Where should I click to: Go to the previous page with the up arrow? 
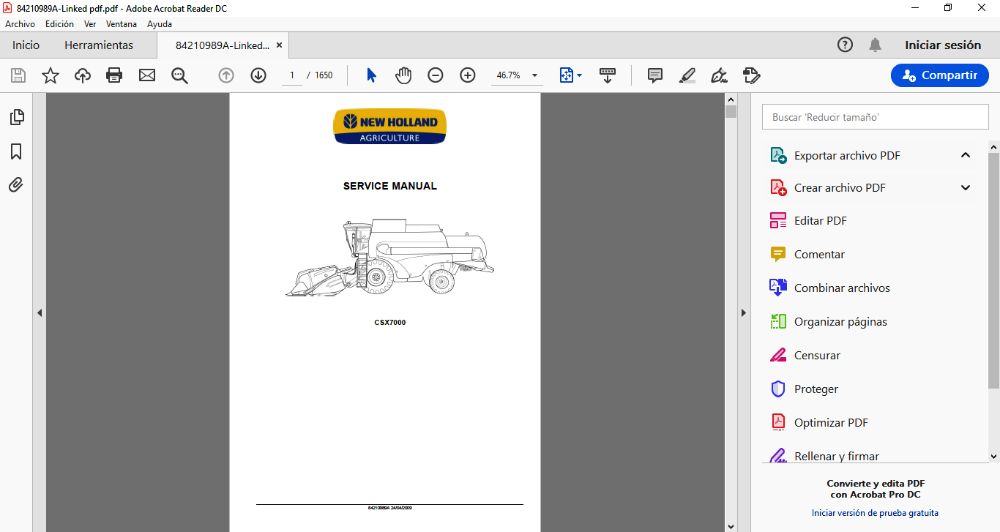pyautogui.click(x=226, y=75)
